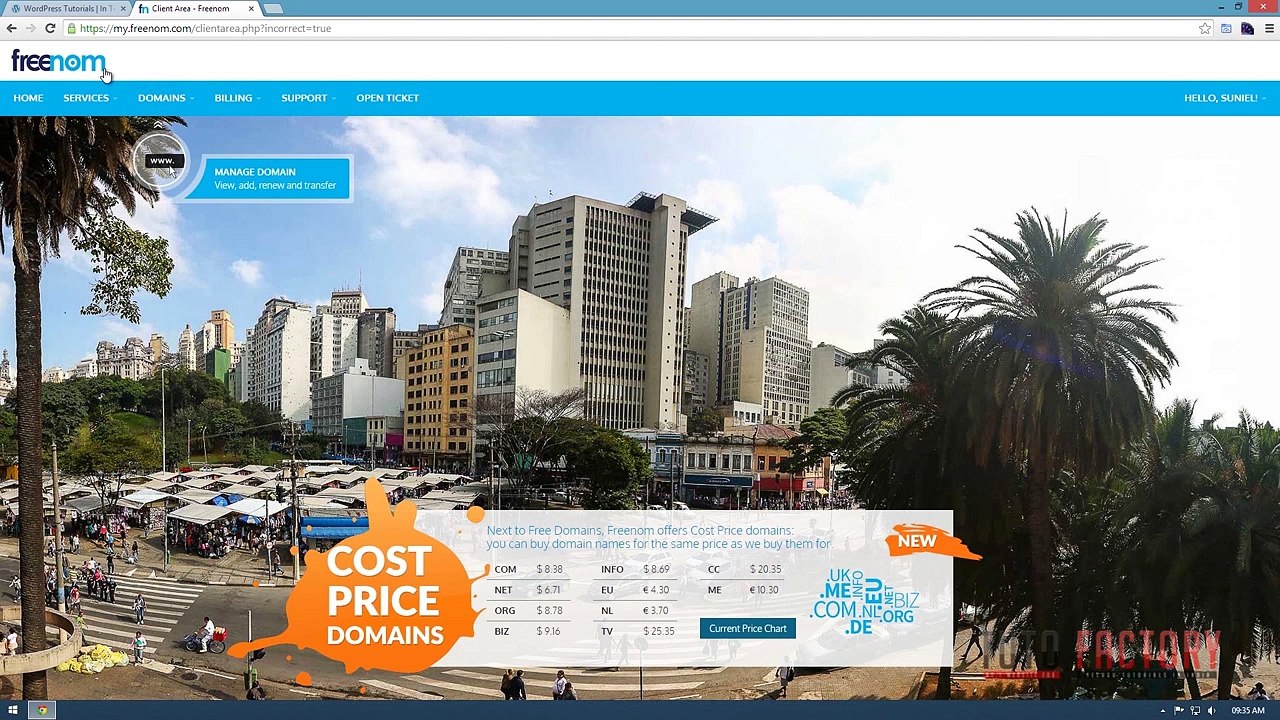
Task: Click the www manage domain globe icon
Action: tap(160, 160)
